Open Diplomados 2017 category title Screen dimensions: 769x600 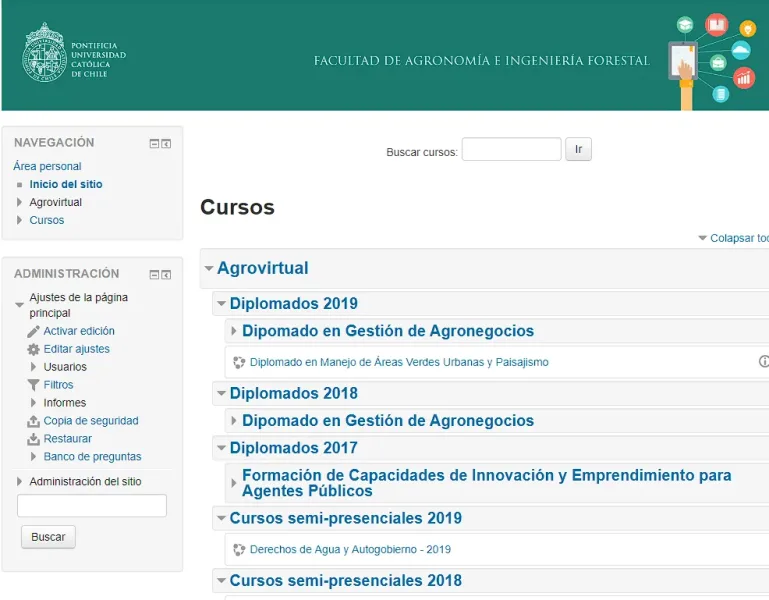pos(294,448)
